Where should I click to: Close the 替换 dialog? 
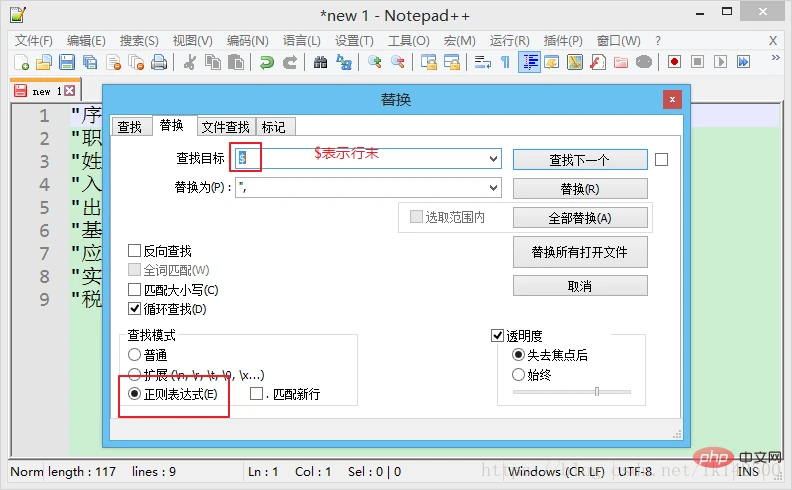(672, 100)
